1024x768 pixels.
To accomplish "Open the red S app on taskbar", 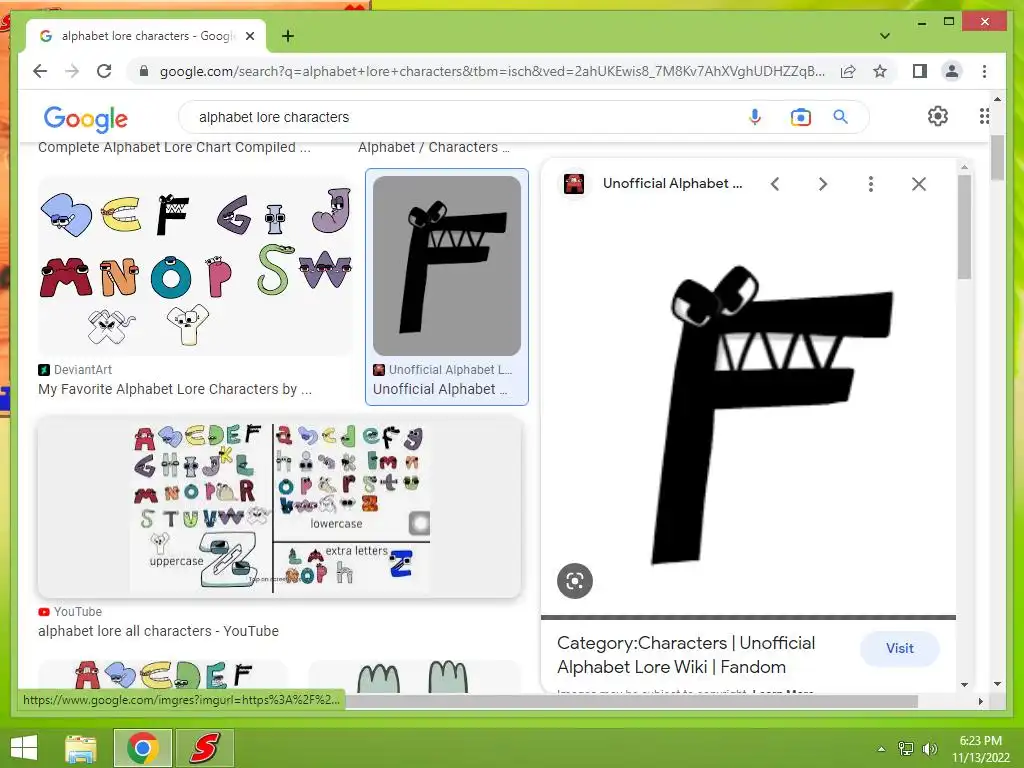I will [204, 748].
